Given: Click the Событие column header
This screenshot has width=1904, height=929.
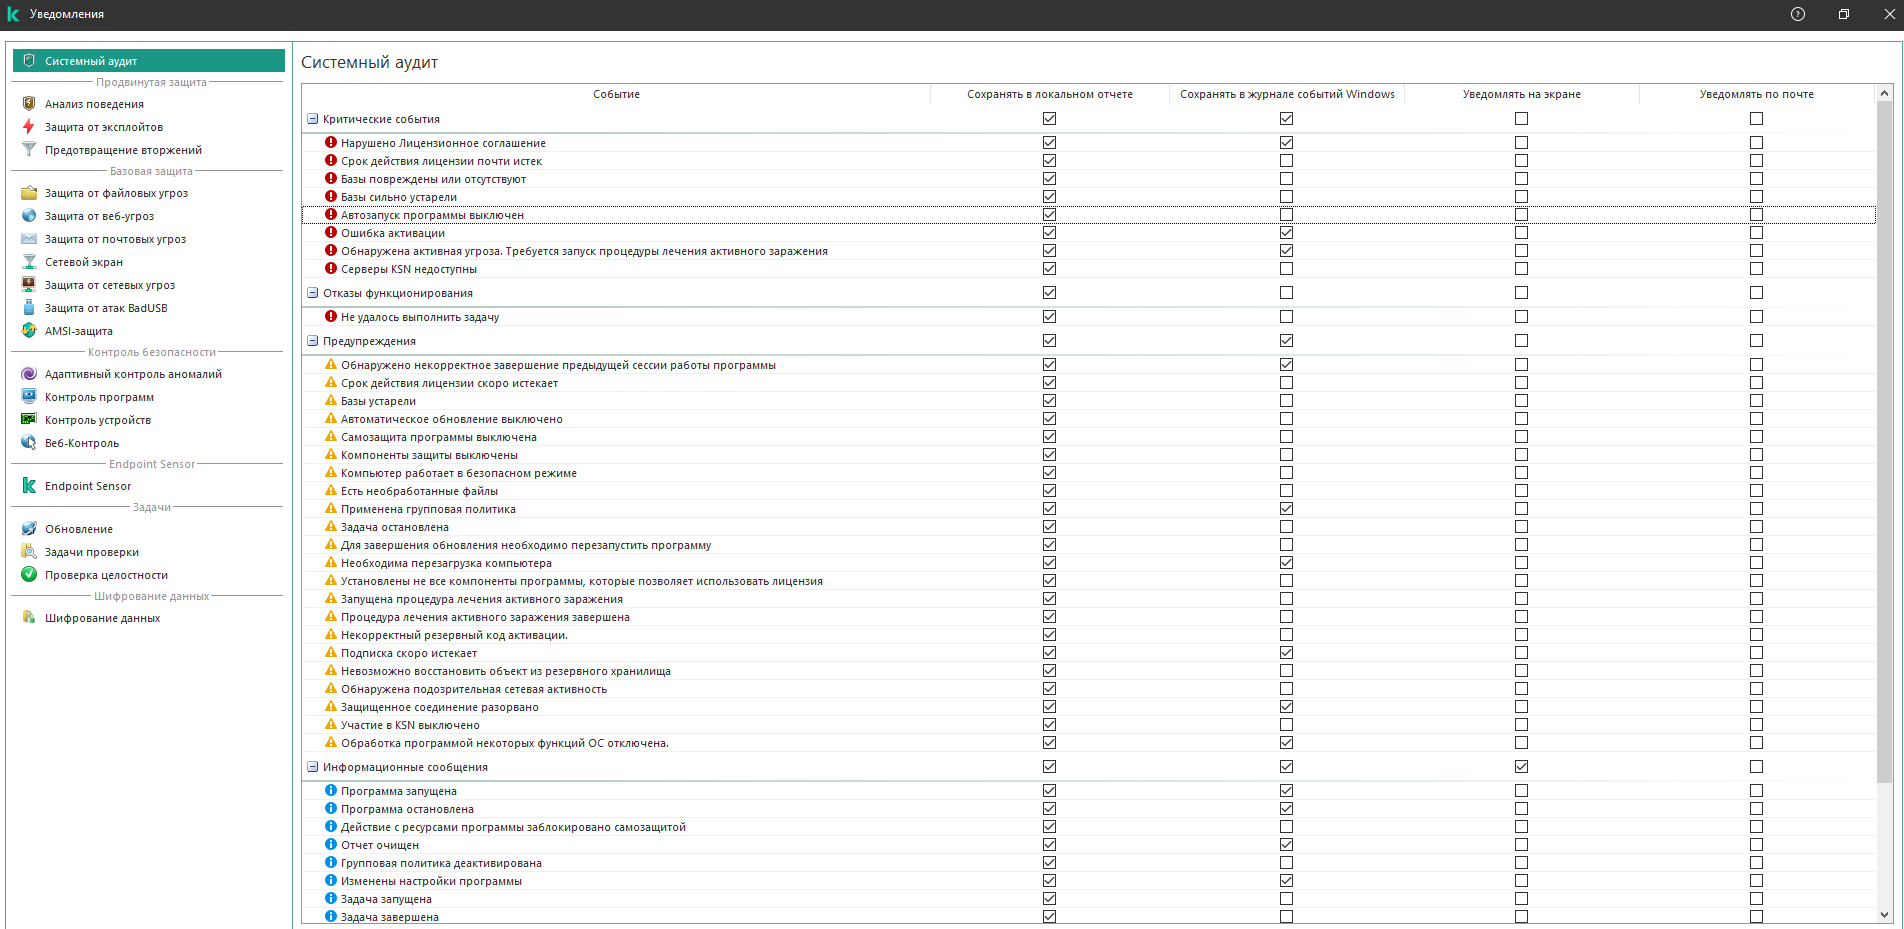Looking at the screenshot, I should pos(616,94).
